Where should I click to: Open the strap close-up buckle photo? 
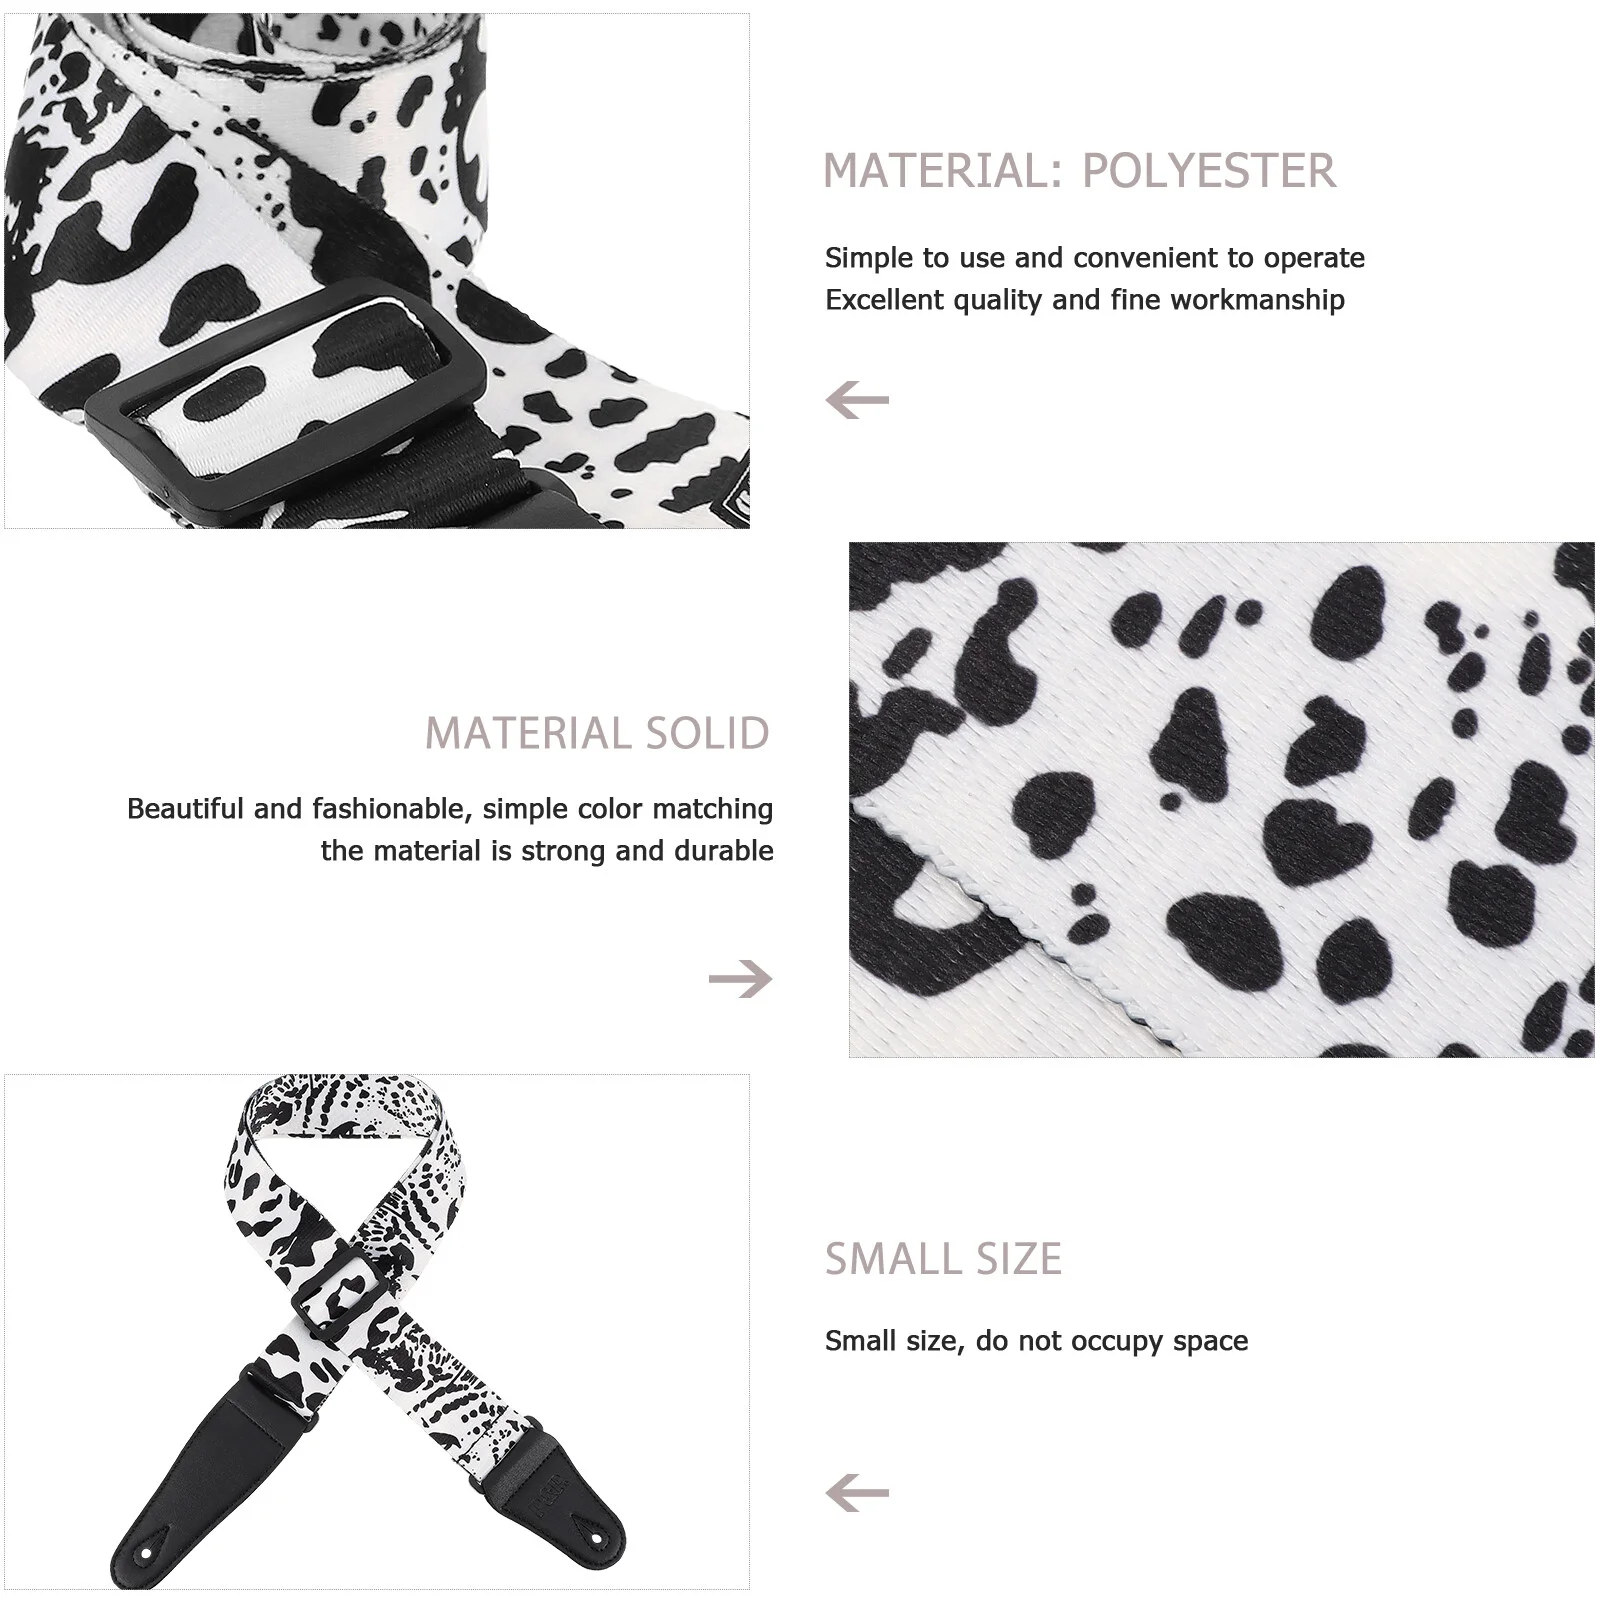coord(377,270)
